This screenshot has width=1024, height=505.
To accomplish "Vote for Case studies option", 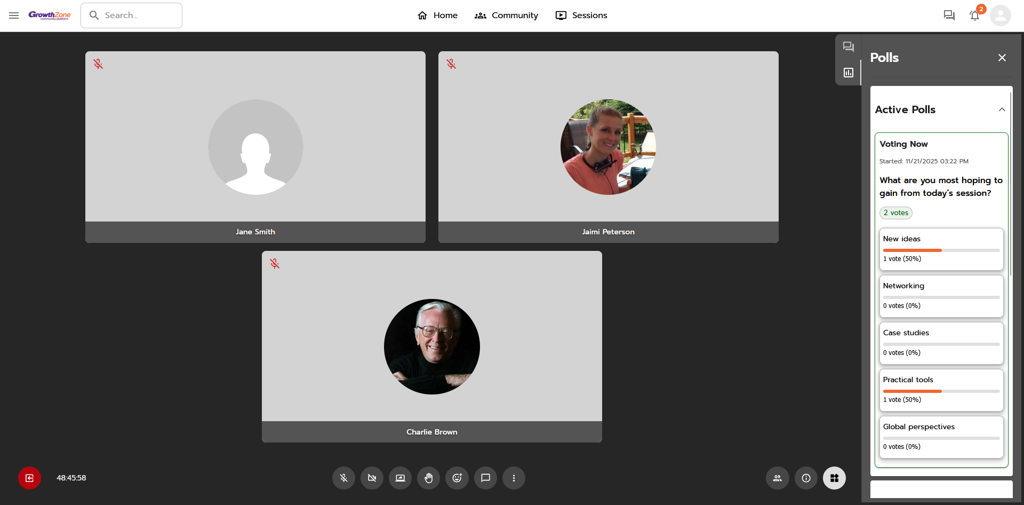I will [941, 343].
